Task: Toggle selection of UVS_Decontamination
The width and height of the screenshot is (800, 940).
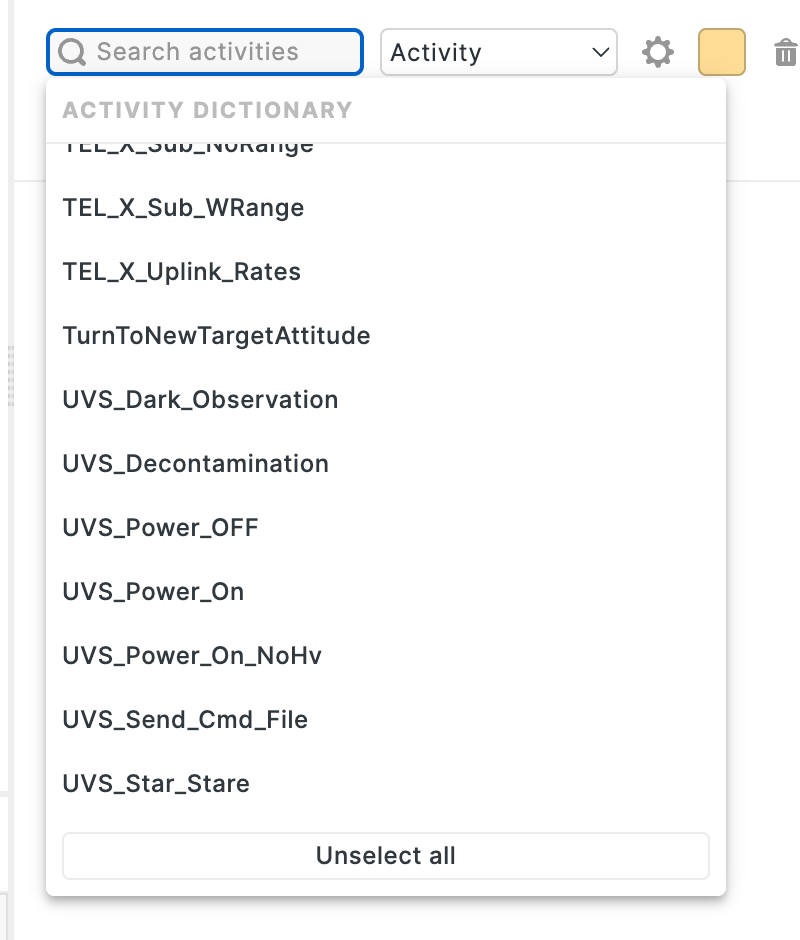Action: (195, 463)
